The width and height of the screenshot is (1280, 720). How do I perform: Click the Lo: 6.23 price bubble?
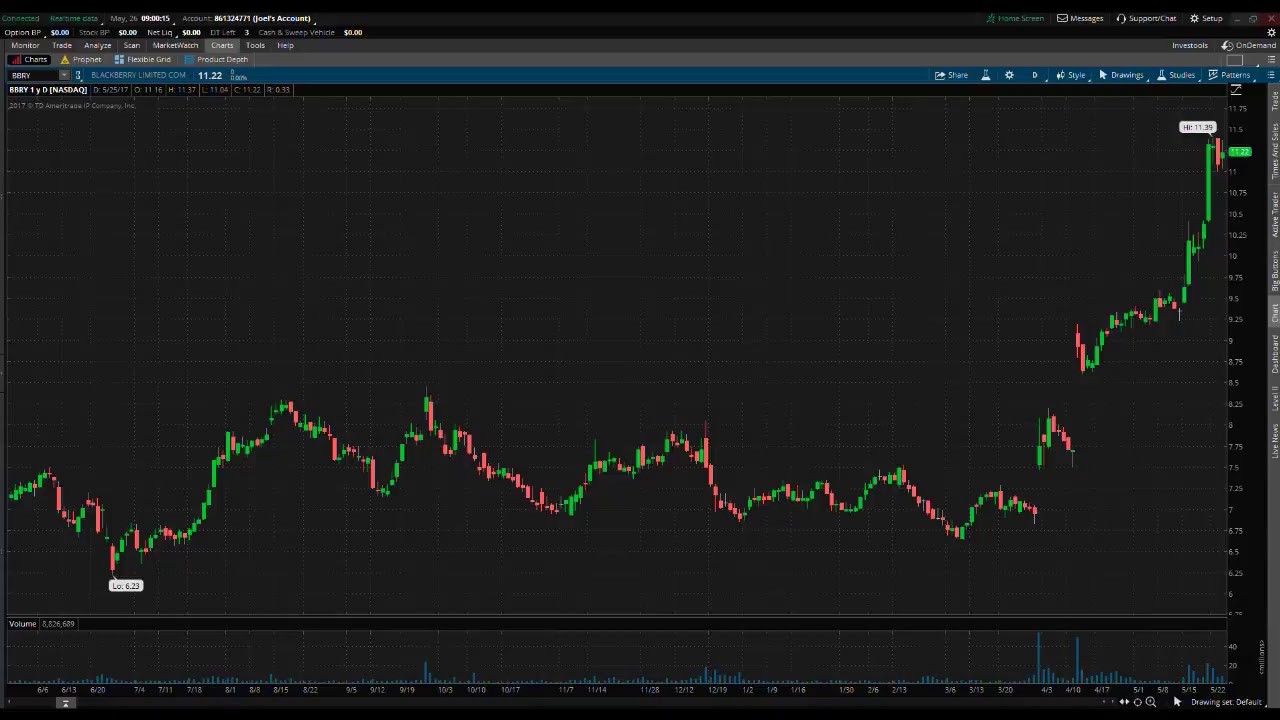pyautogui.click(x=126, y=586)
